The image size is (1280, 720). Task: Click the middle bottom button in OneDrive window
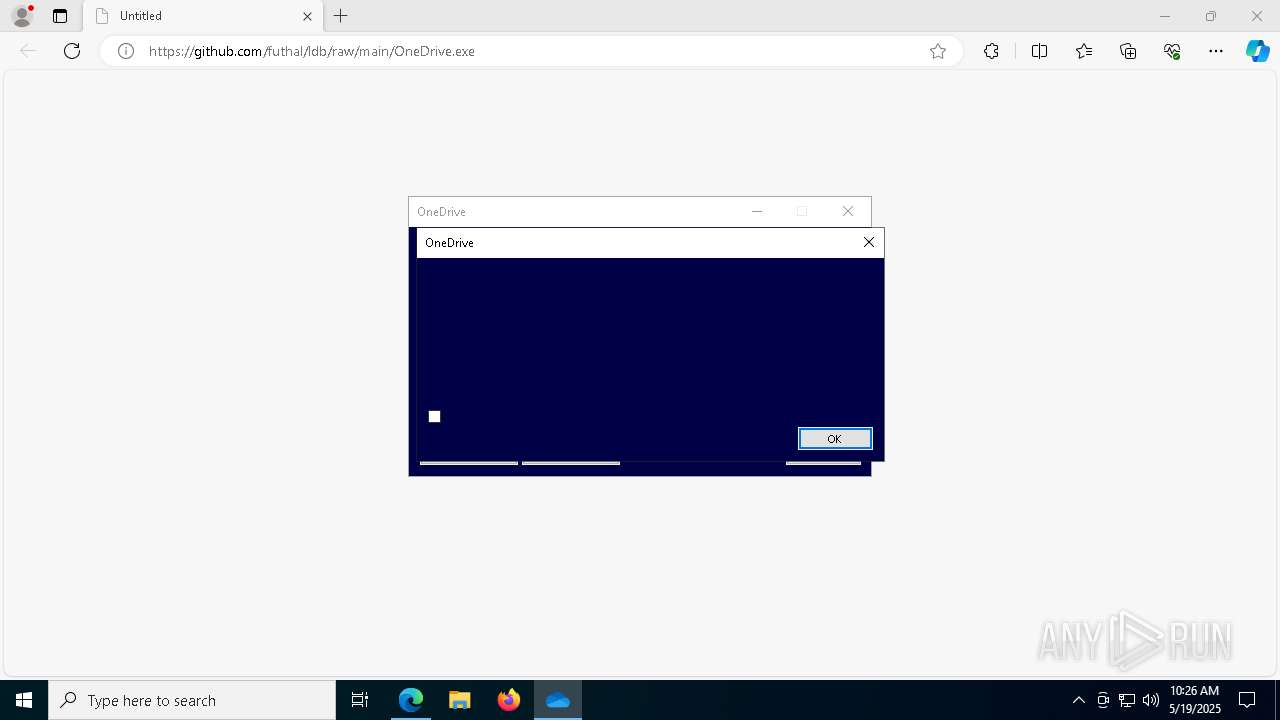click(x=571, y=463)
